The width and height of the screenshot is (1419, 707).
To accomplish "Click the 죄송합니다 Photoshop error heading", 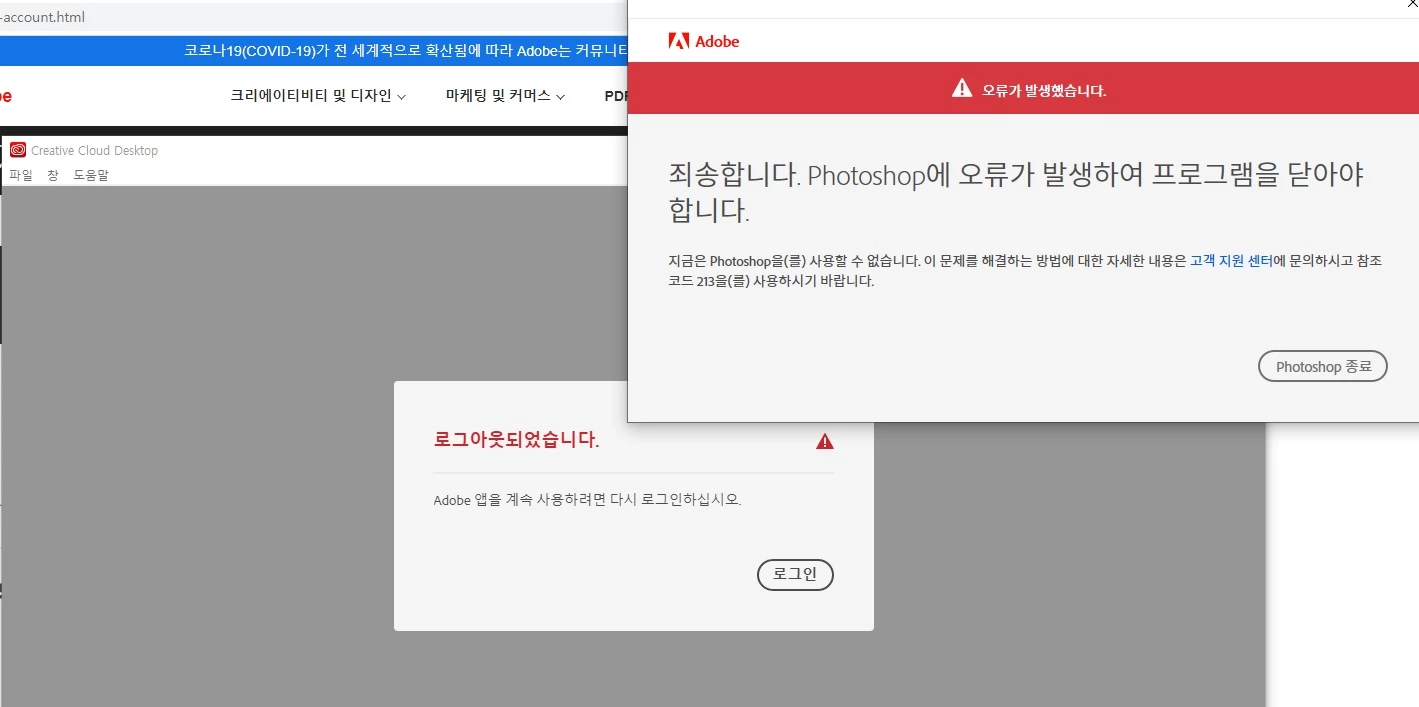I will 1017,192.
